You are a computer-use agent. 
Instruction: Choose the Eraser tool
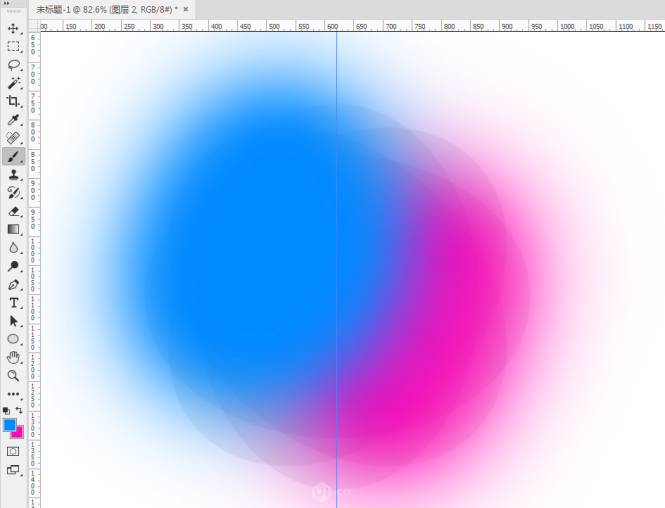pos(14,211)
